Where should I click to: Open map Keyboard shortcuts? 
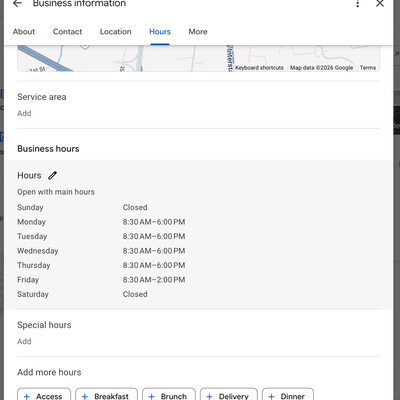(x=259, y=68)
